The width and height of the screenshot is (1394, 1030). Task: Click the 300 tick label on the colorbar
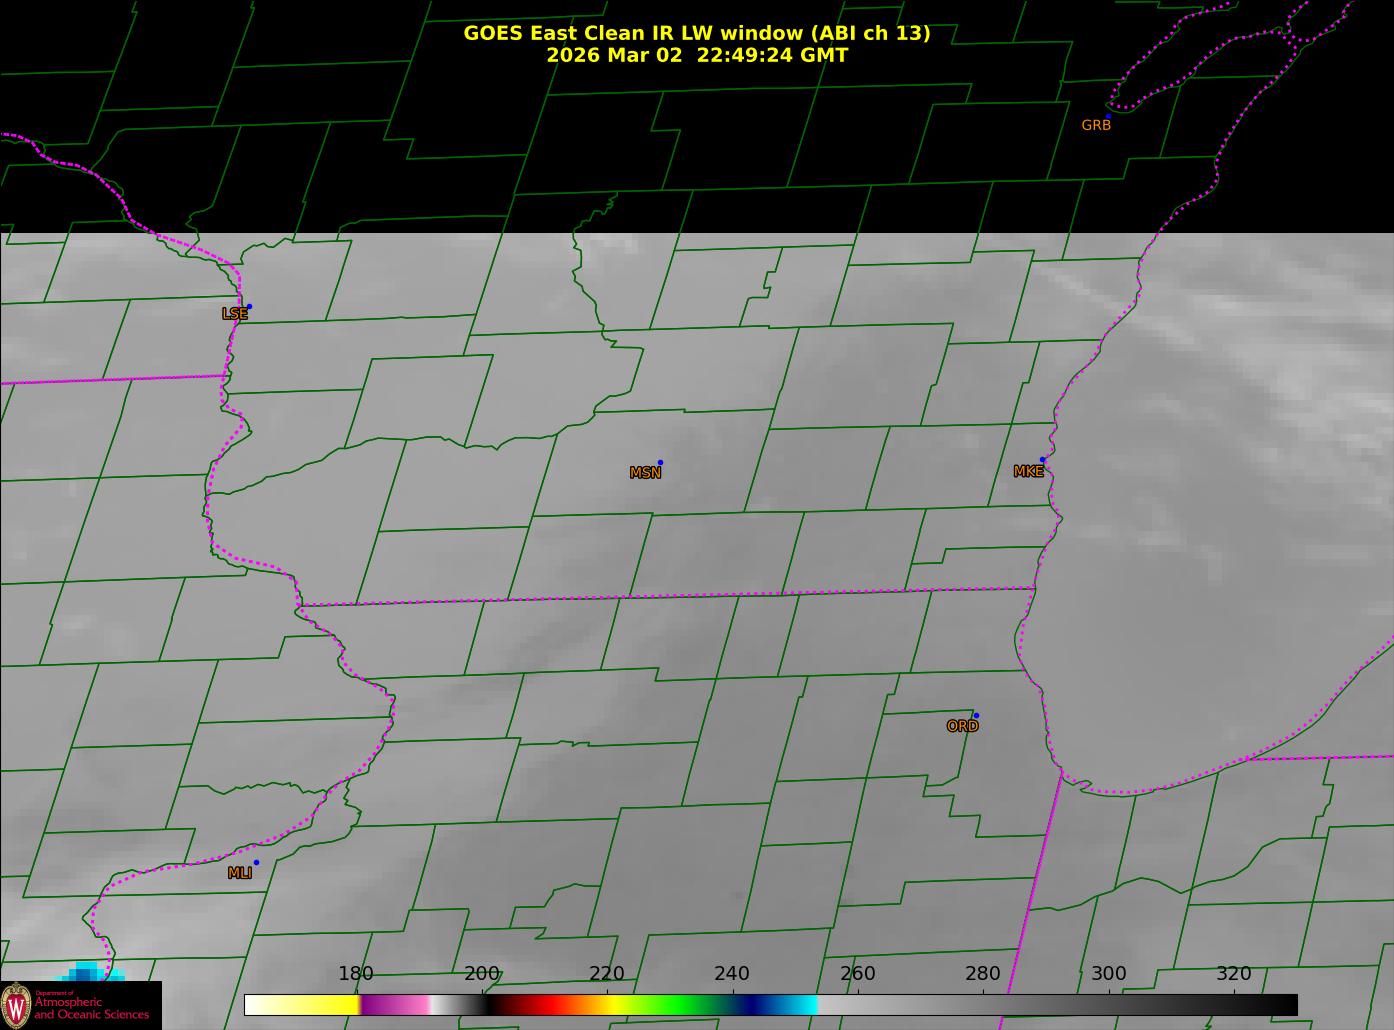pyautogui.click(x=1109, y=974)
